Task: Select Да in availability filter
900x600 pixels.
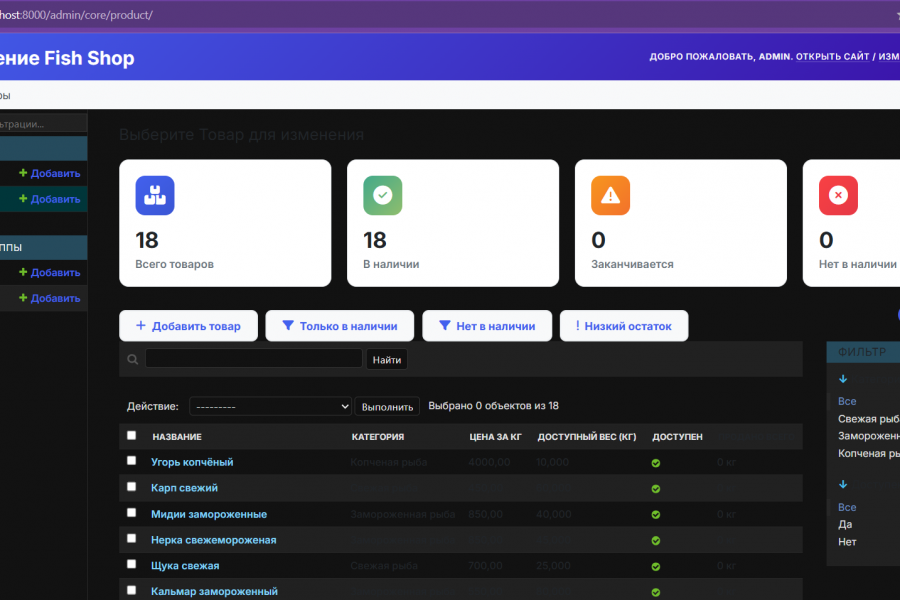Action: tap(845, 525)
